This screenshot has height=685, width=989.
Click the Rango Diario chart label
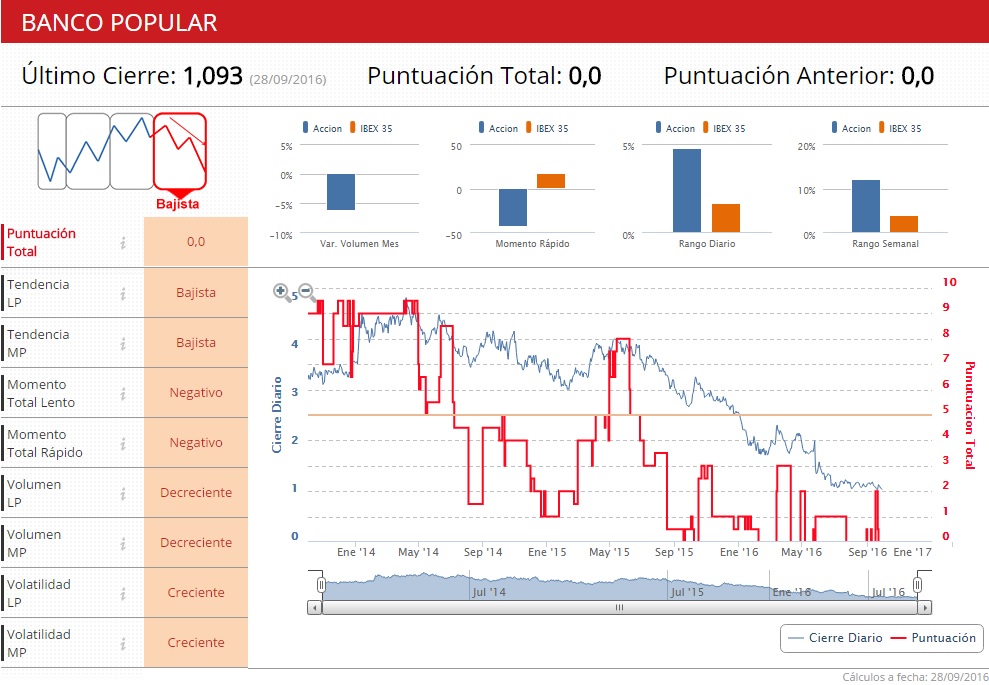coord(707,243)
